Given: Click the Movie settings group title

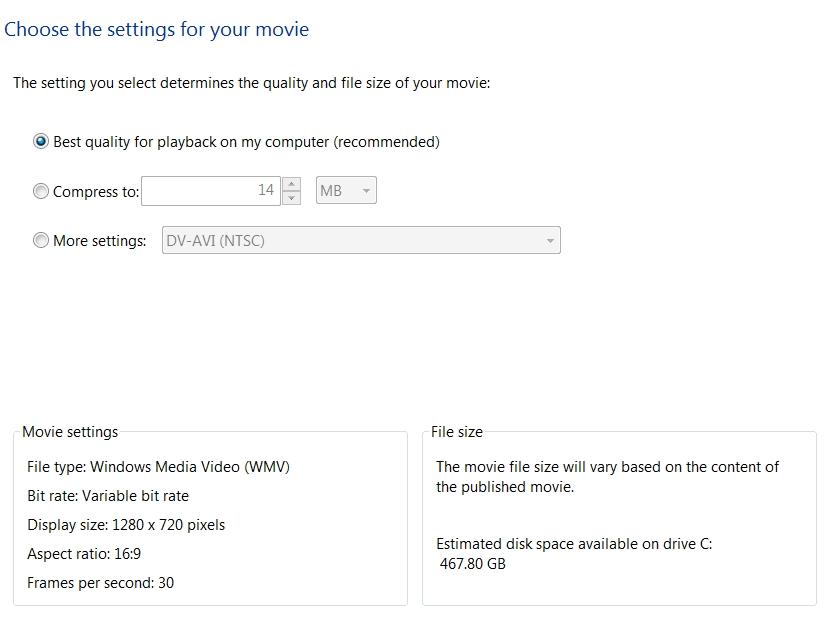Looking at the screenshot, I should point(70,432).
